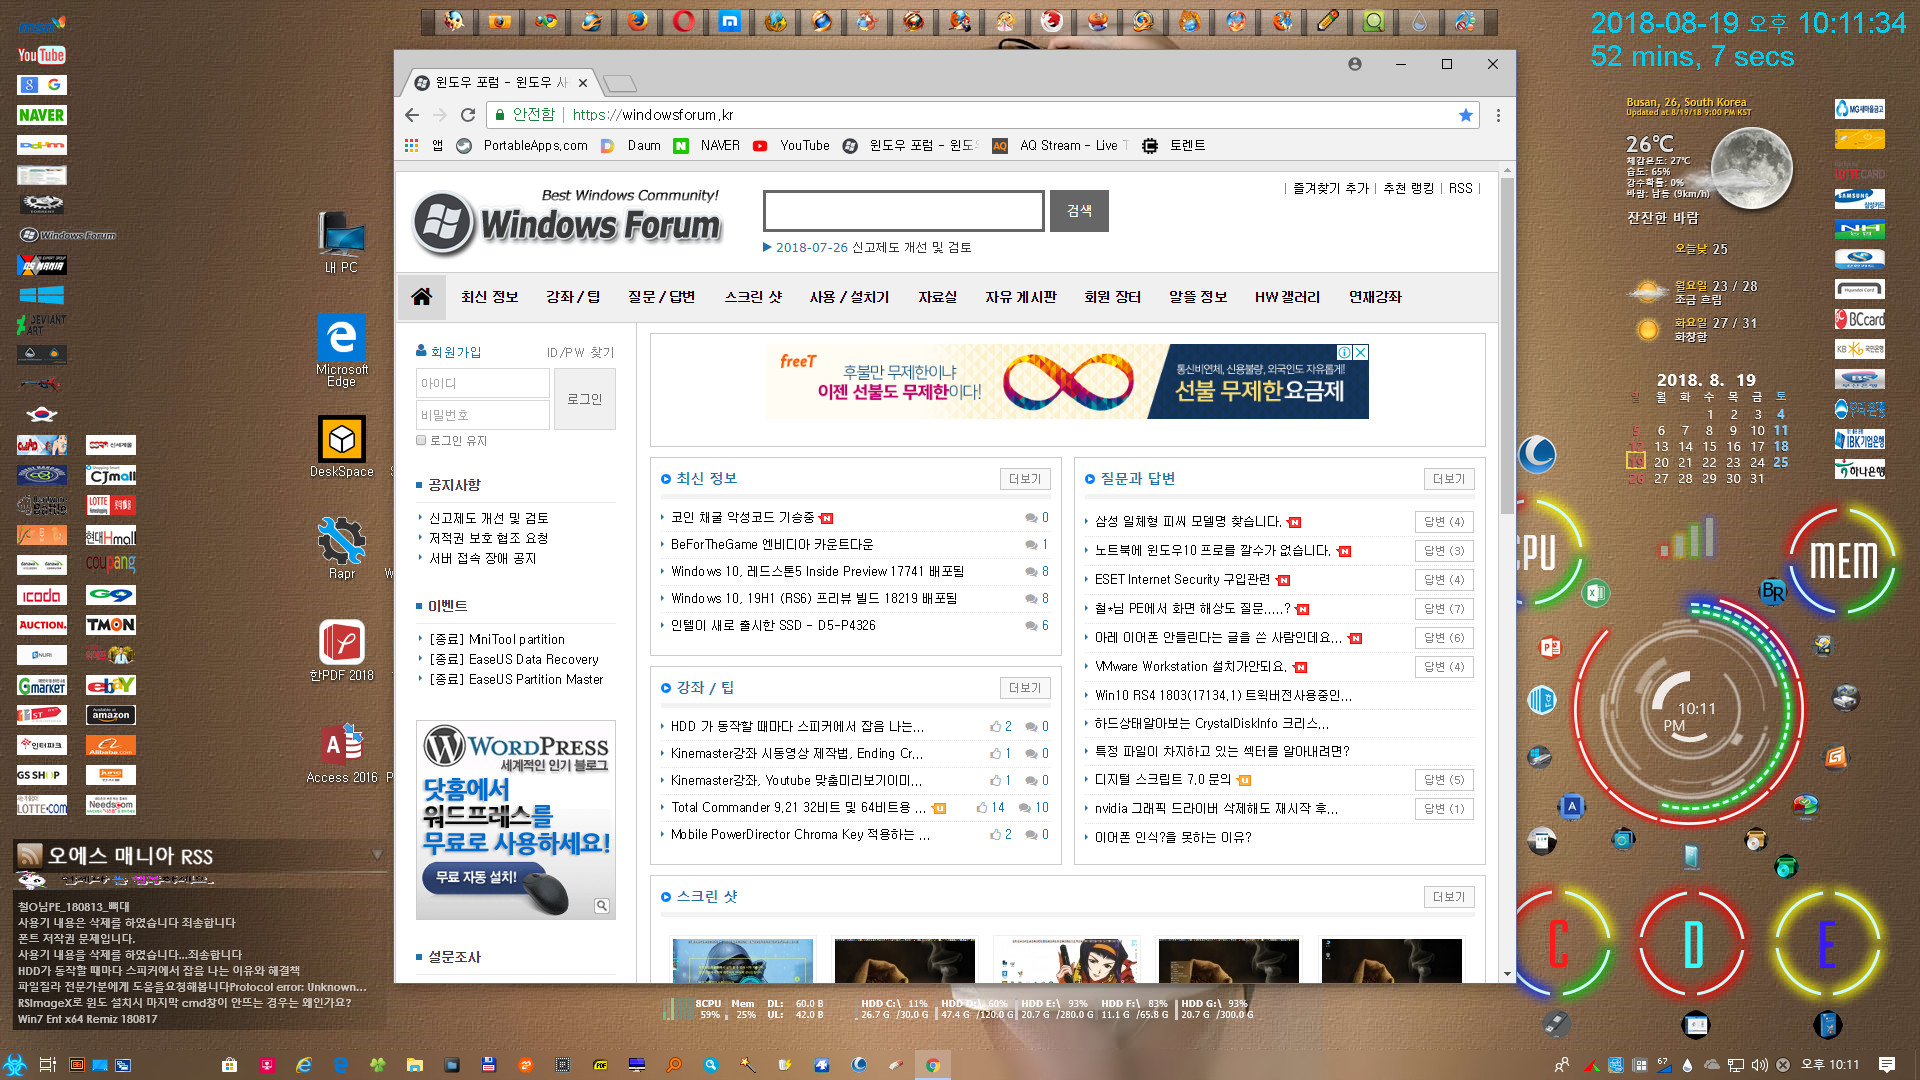Screen dimensions: 1920x1080
Task: Open 코인 채굴 악성코드 기승중 post
Action: point(742,517)
